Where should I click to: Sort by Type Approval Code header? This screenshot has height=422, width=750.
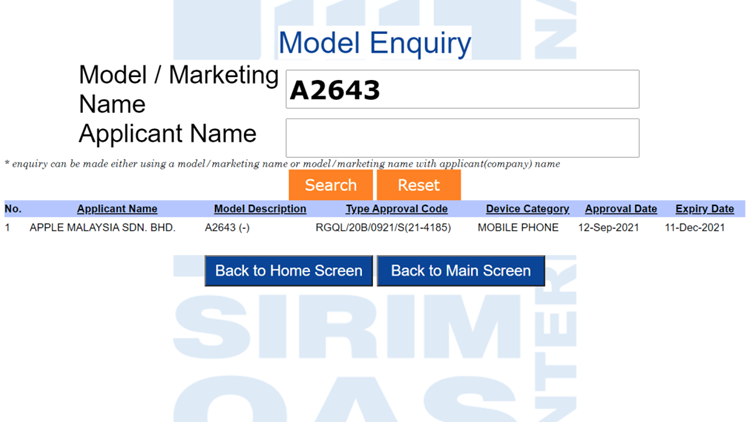point(397,209)
